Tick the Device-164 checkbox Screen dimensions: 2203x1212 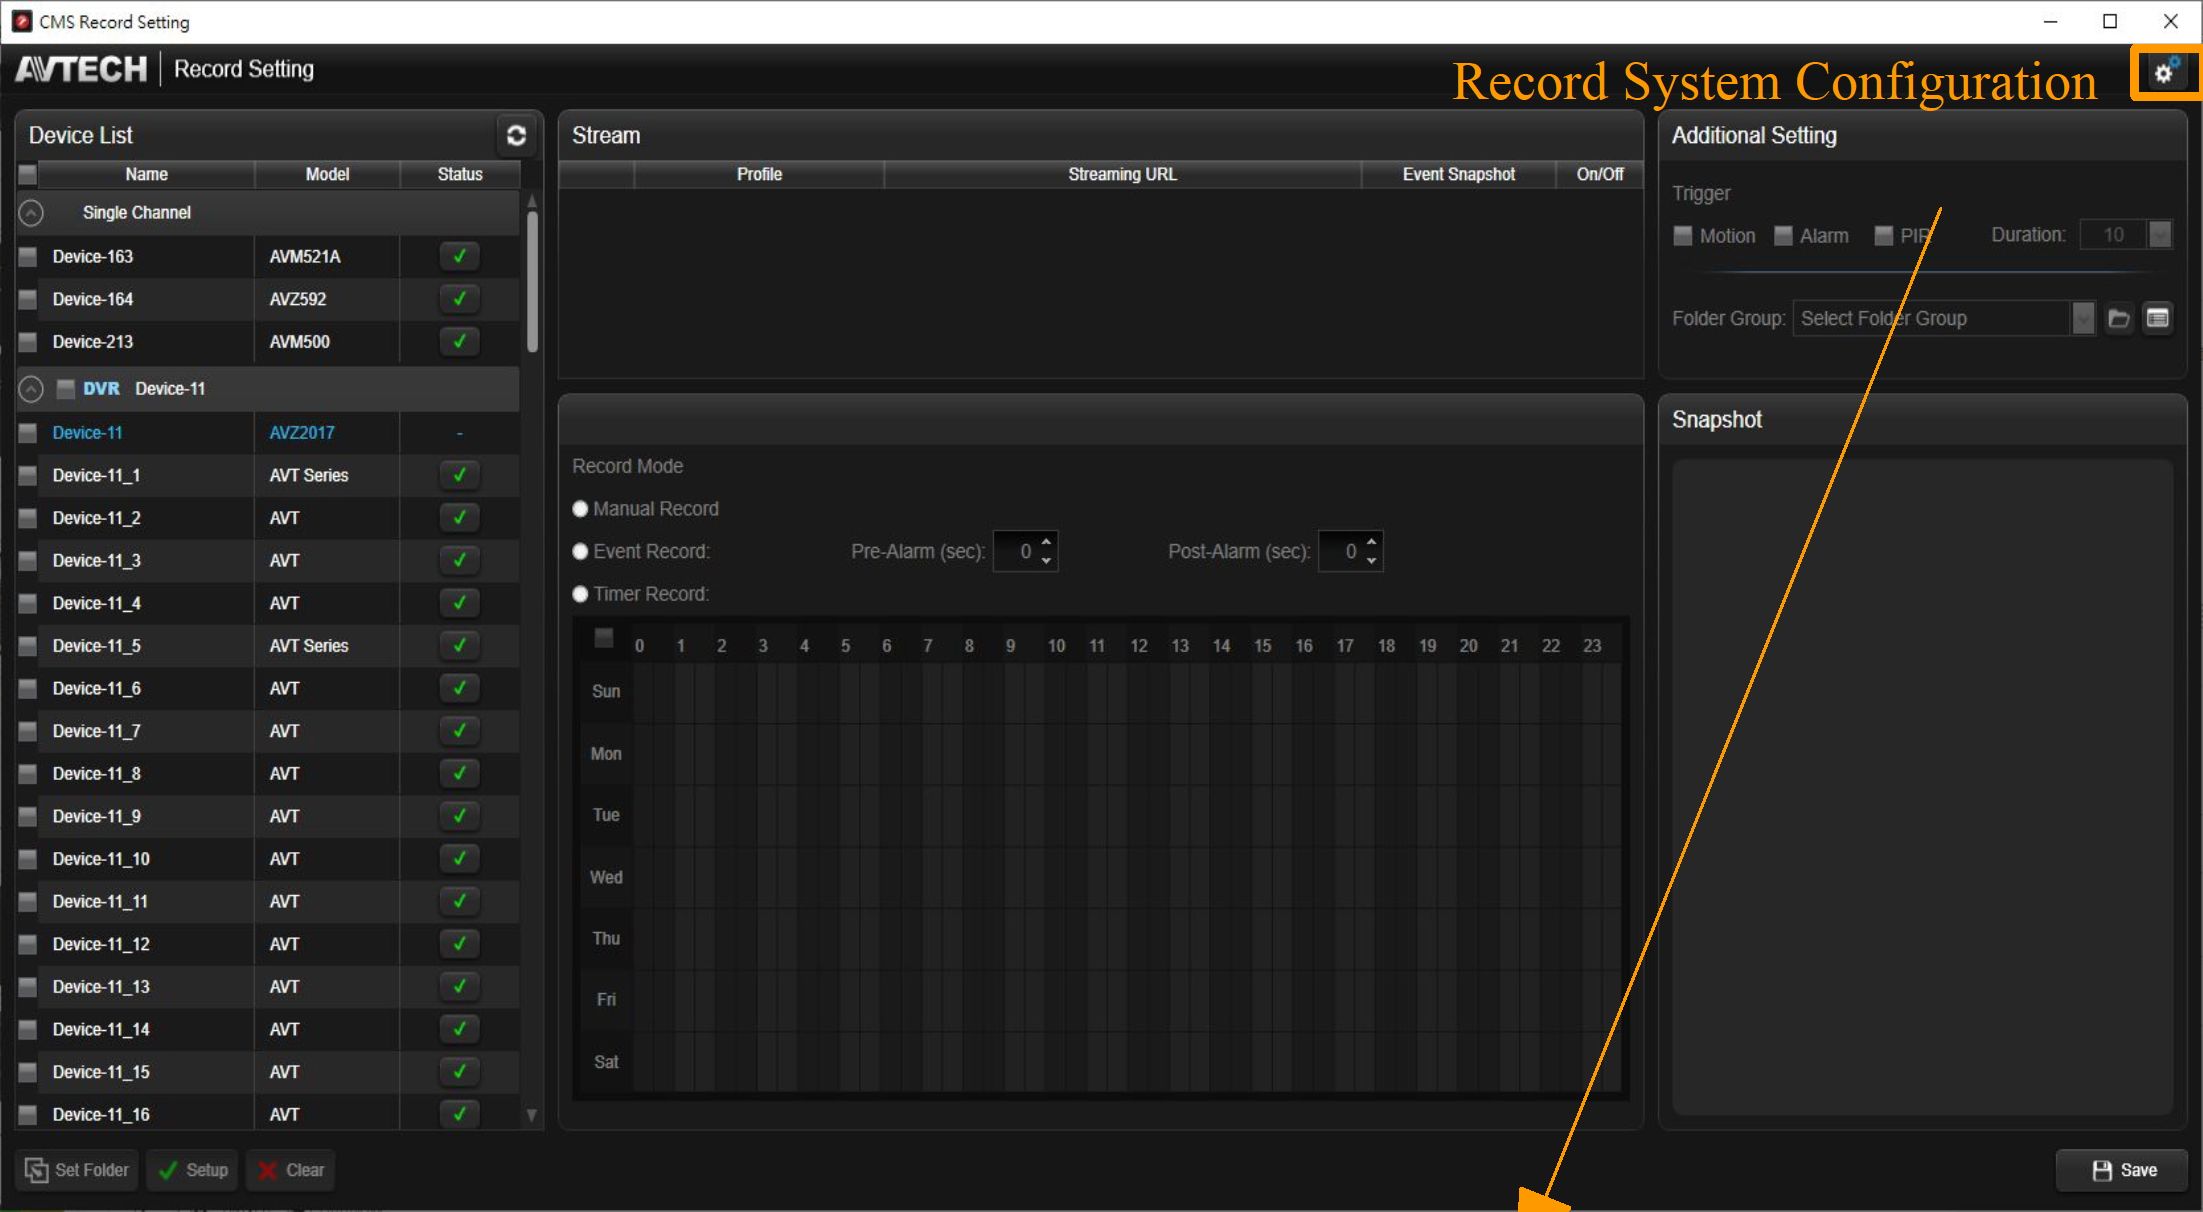pyautogui.click(x=28, y=299)
